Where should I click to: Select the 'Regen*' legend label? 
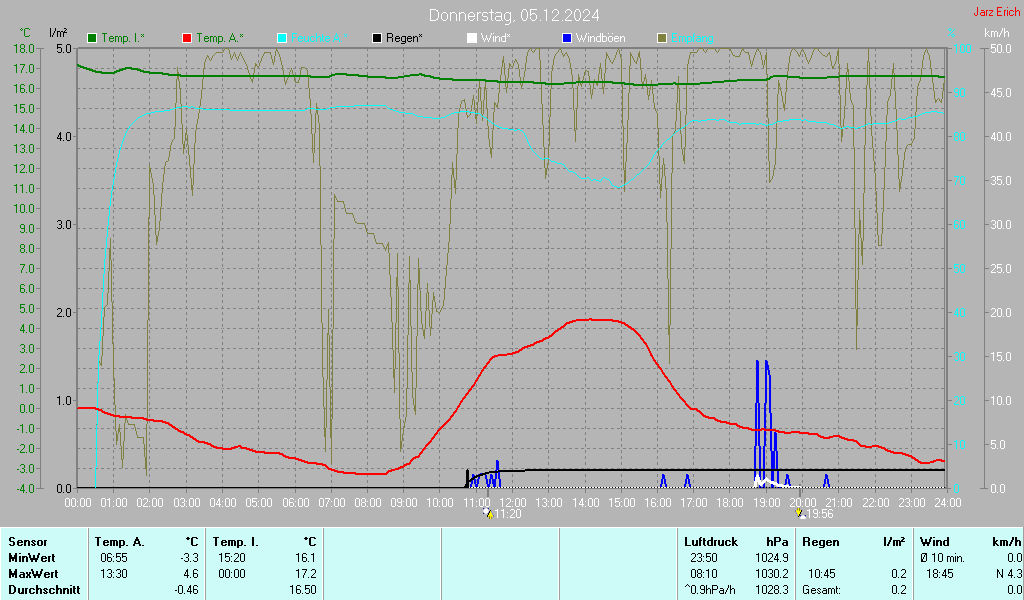click(404, 39)
